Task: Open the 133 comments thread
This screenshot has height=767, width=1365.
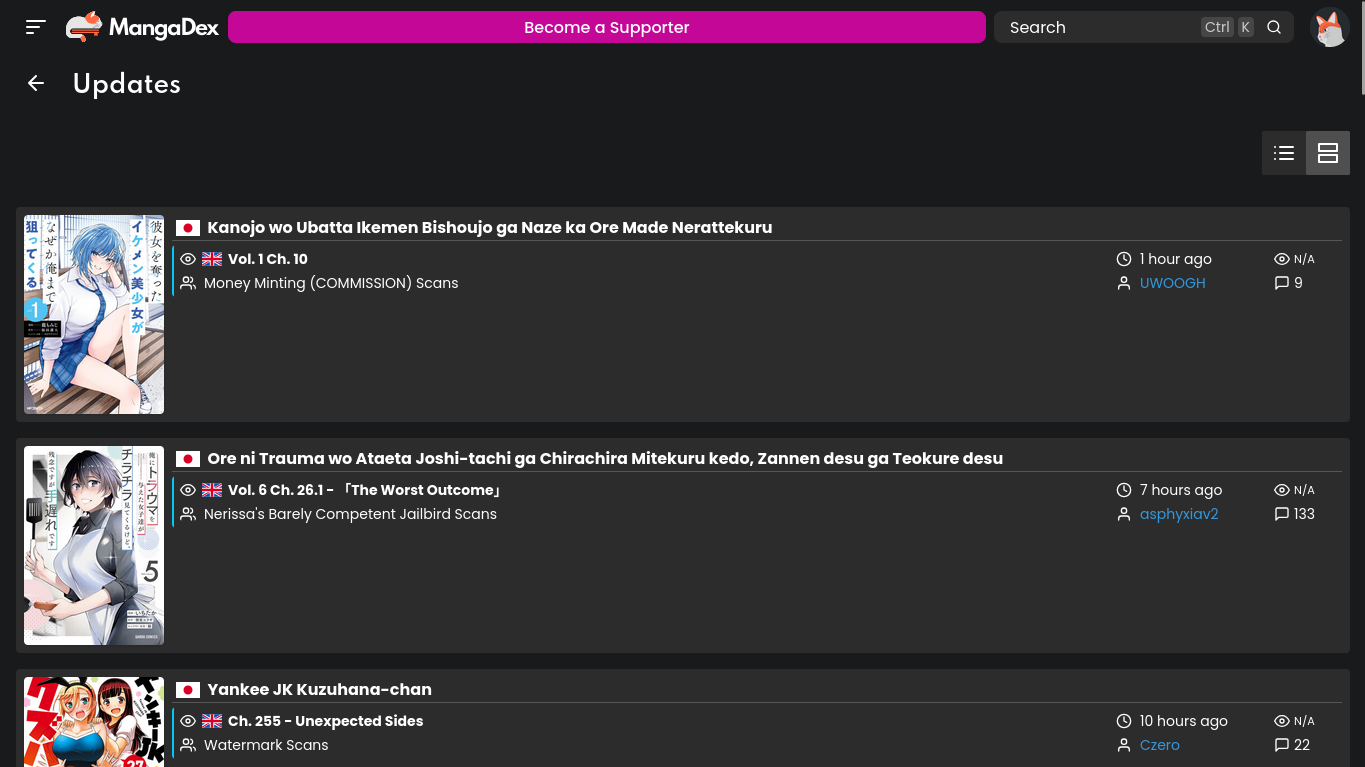Action: click(x=1294, y=514)
